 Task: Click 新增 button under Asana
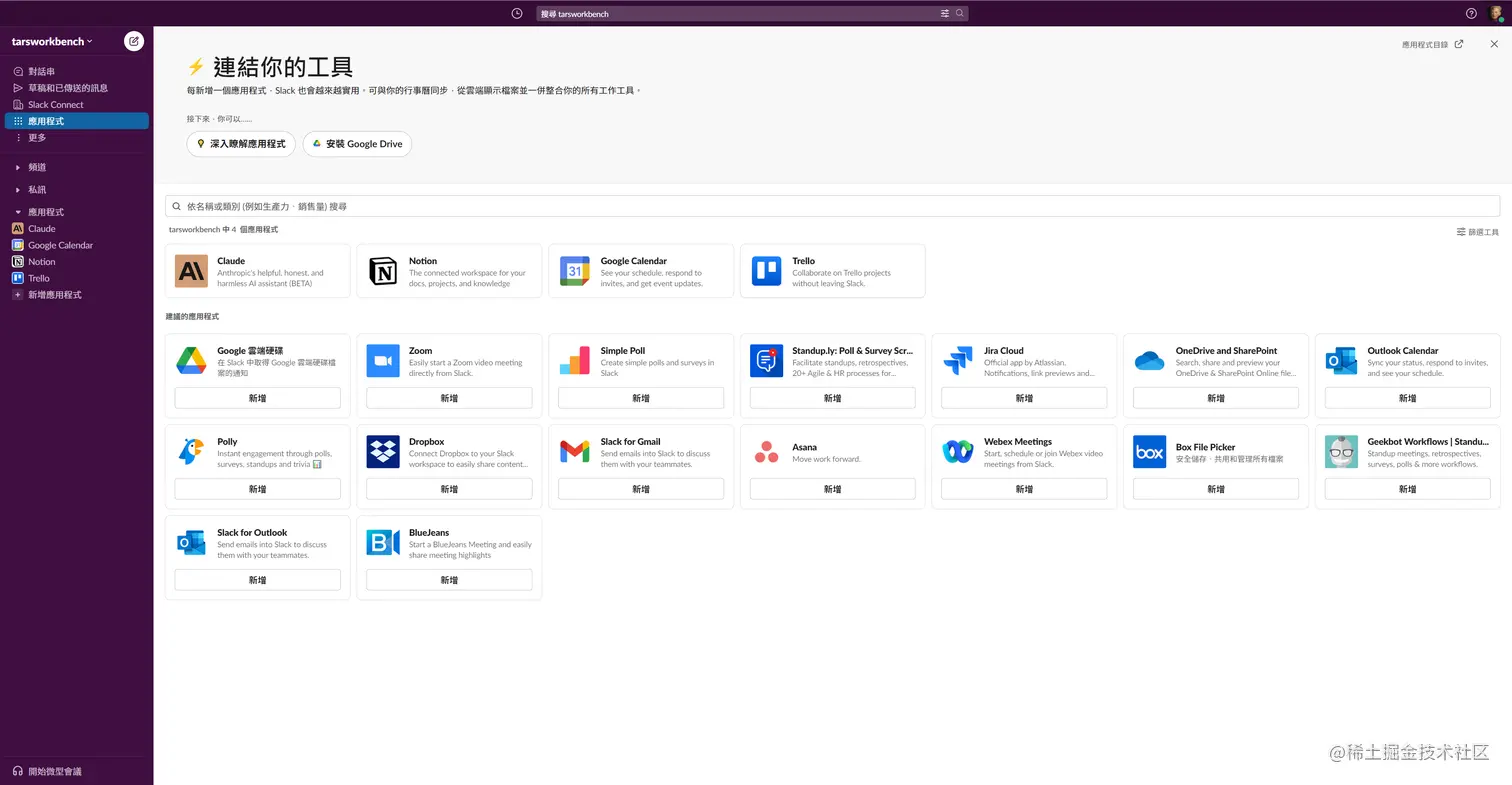point(832,489)
